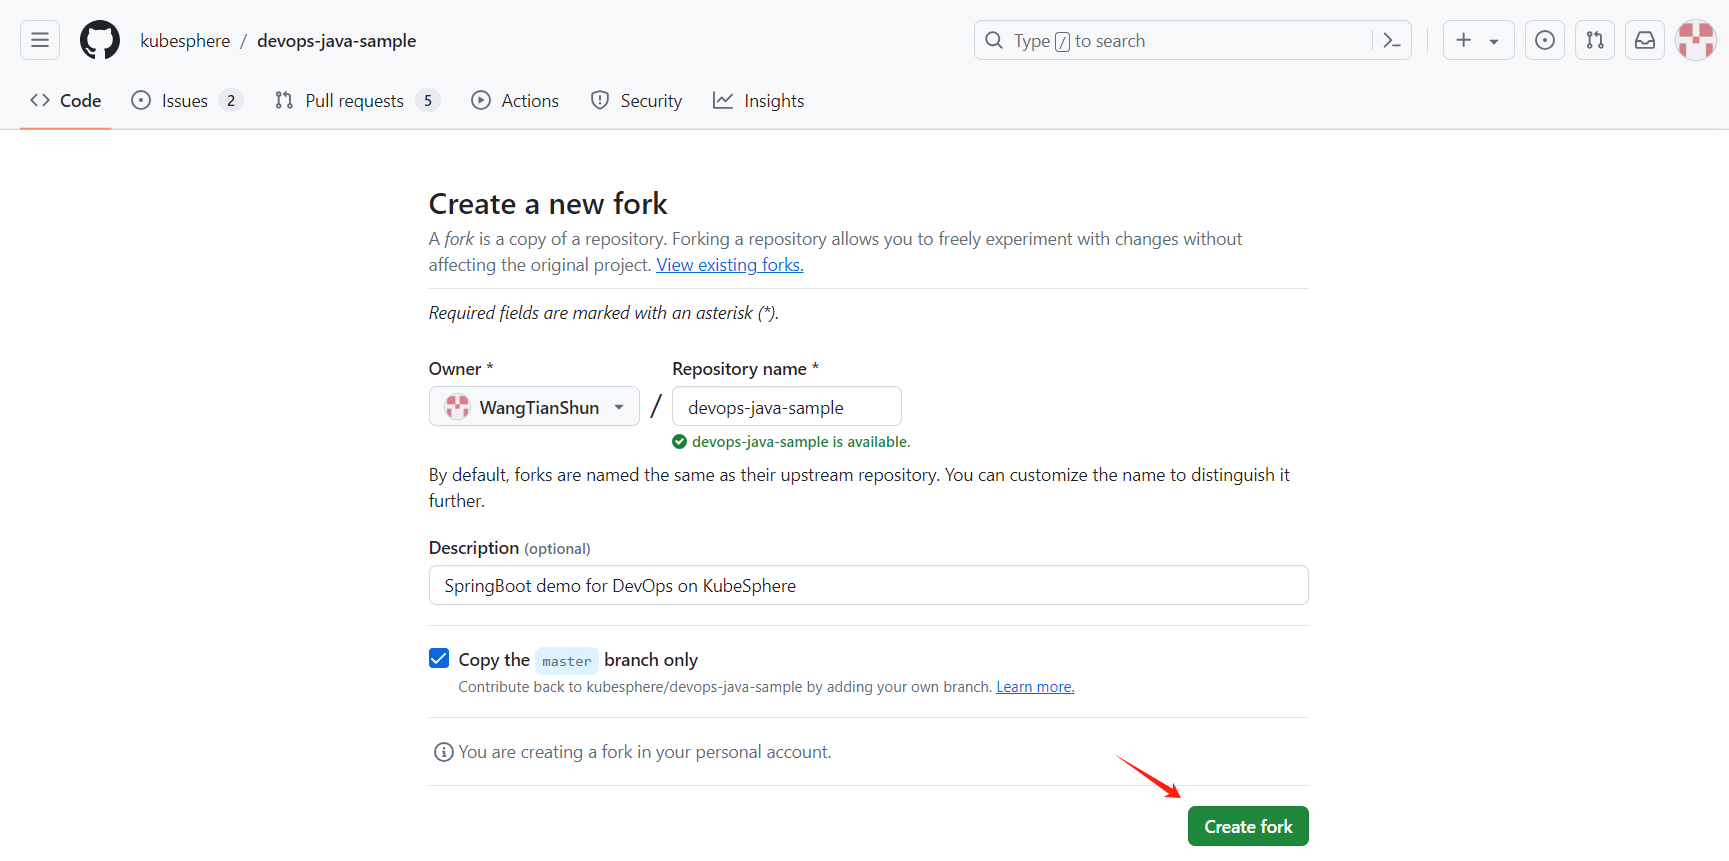The height and width of the screenshot is (861, 1729).
Task: Open the command palette icon
Action: point(1391,40)
